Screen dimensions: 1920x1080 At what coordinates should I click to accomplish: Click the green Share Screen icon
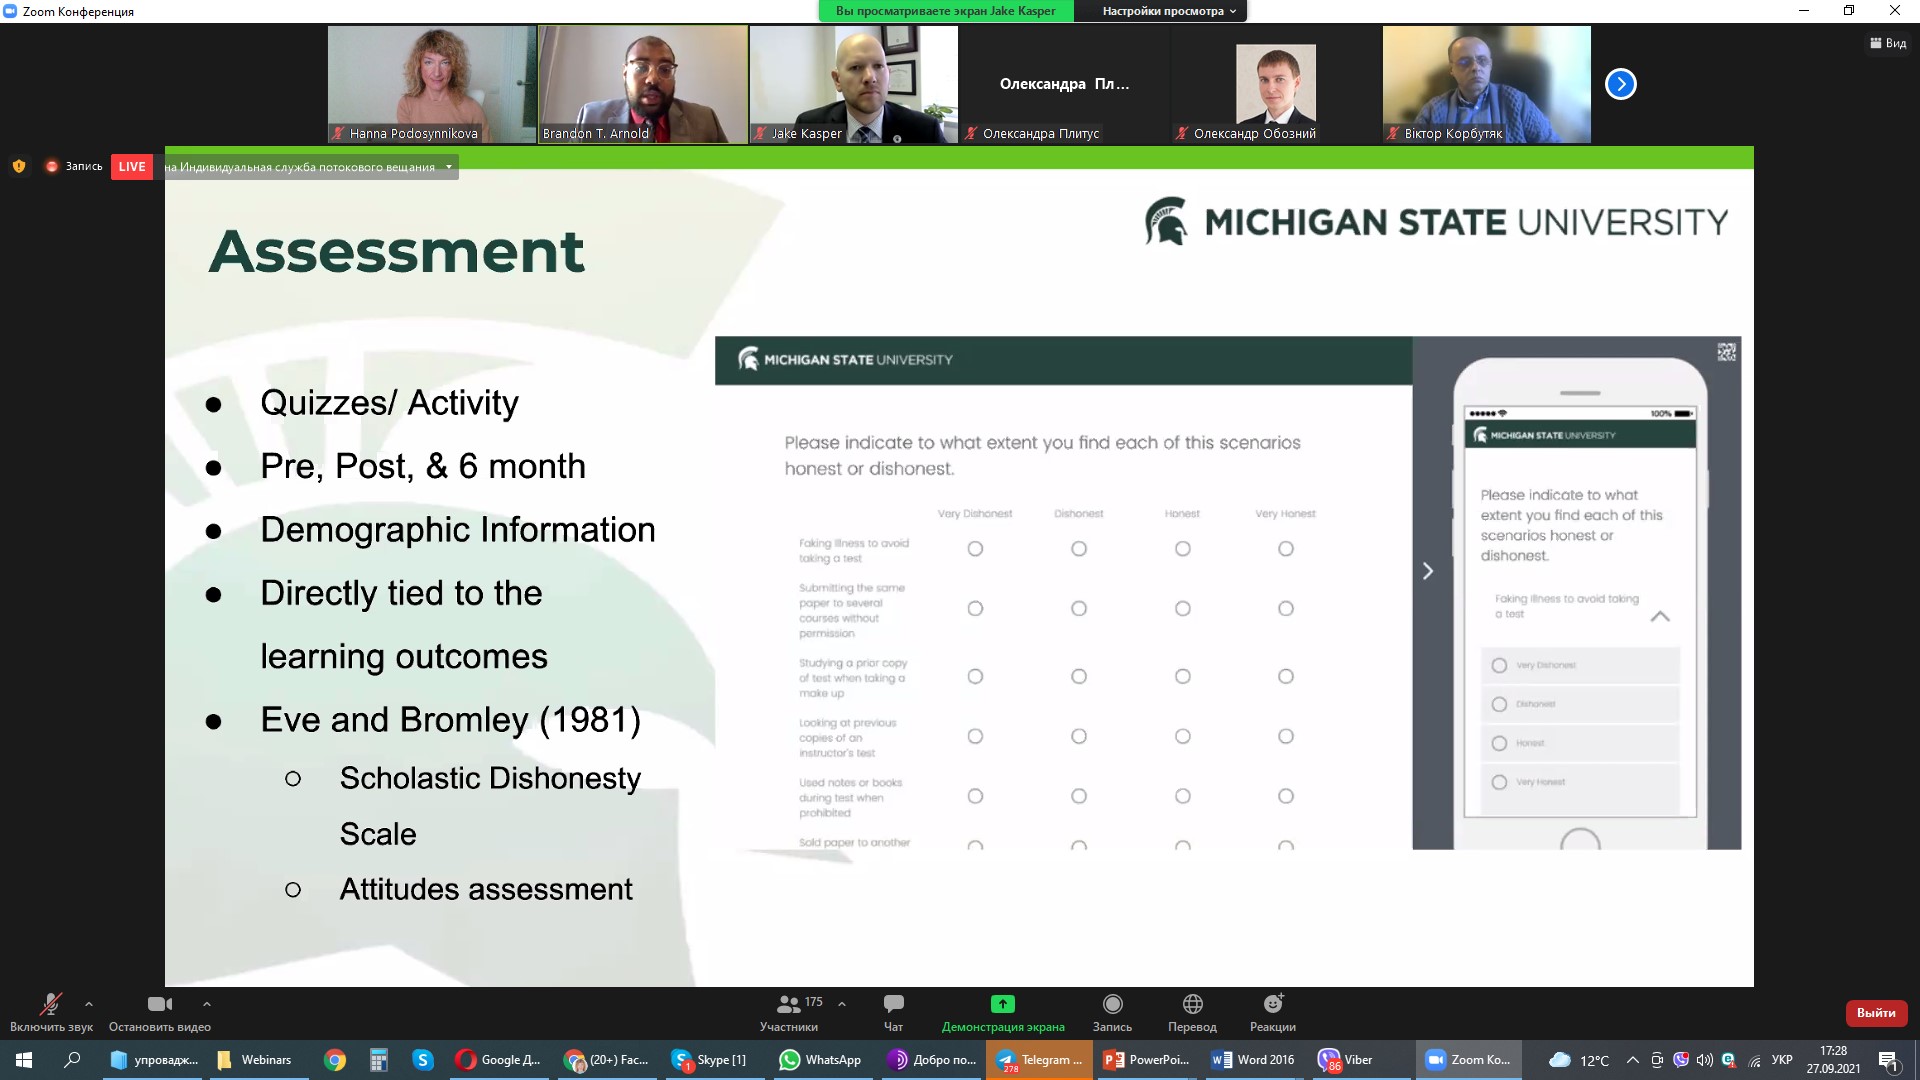pos(1002,1004)
